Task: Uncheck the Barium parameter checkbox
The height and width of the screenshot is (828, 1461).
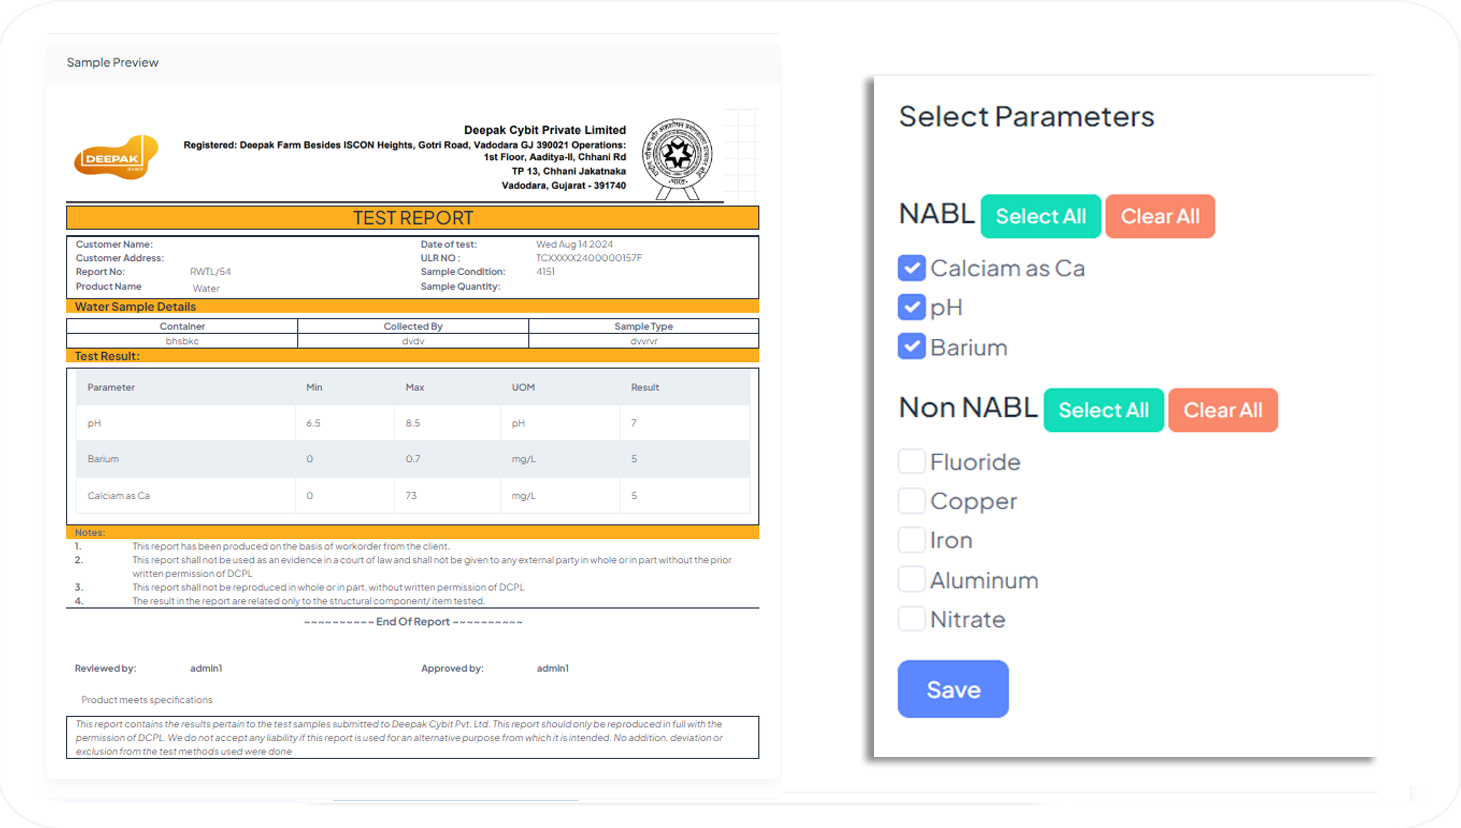Action: pos(911,347)
